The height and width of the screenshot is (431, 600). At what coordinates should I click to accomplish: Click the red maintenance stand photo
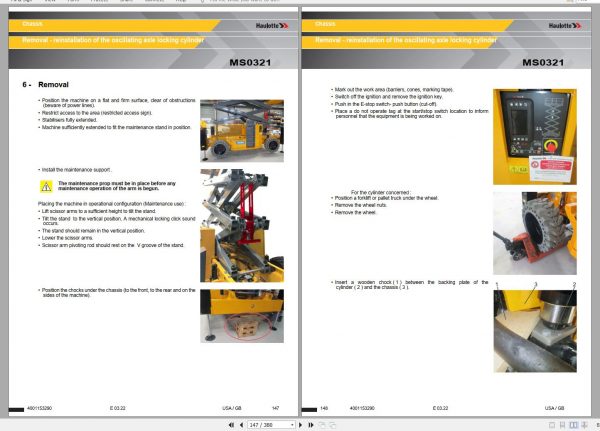point(242,226)
